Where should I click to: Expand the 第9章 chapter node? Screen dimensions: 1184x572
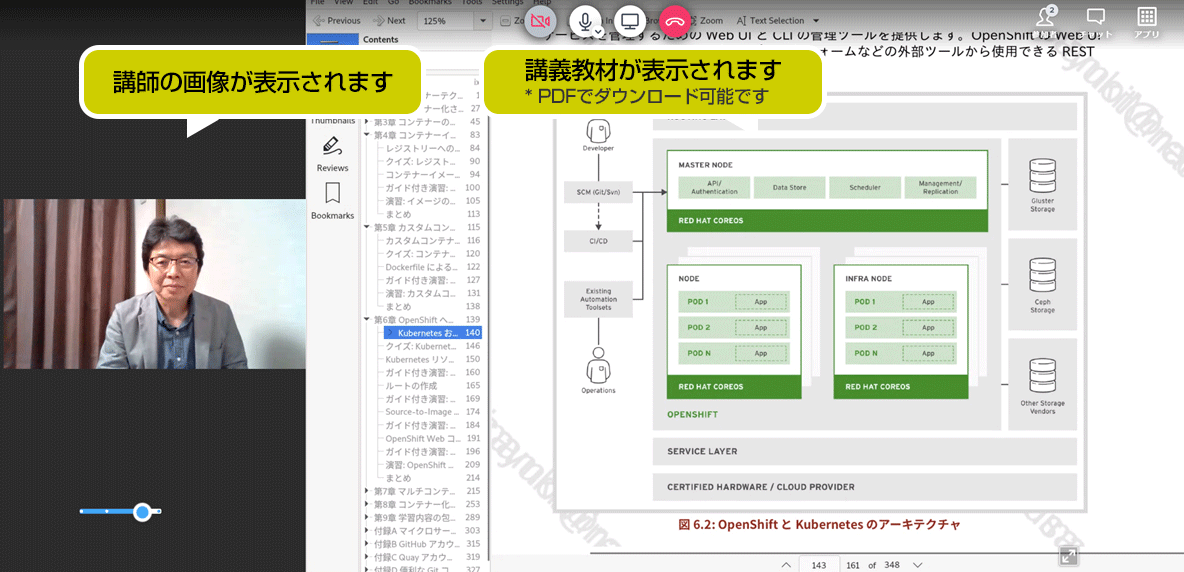coord(367,518)
